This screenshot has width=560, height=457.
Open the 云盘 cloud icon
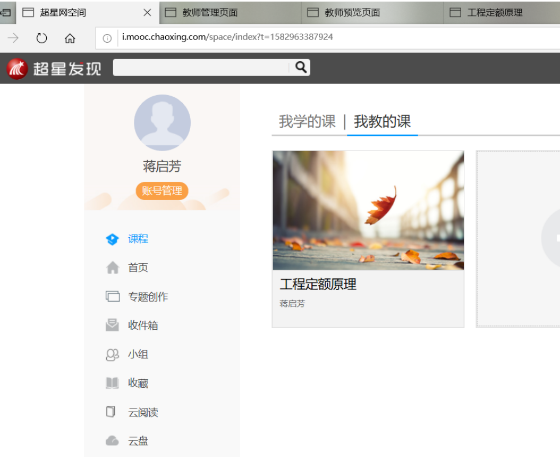[x=112, y=441]
